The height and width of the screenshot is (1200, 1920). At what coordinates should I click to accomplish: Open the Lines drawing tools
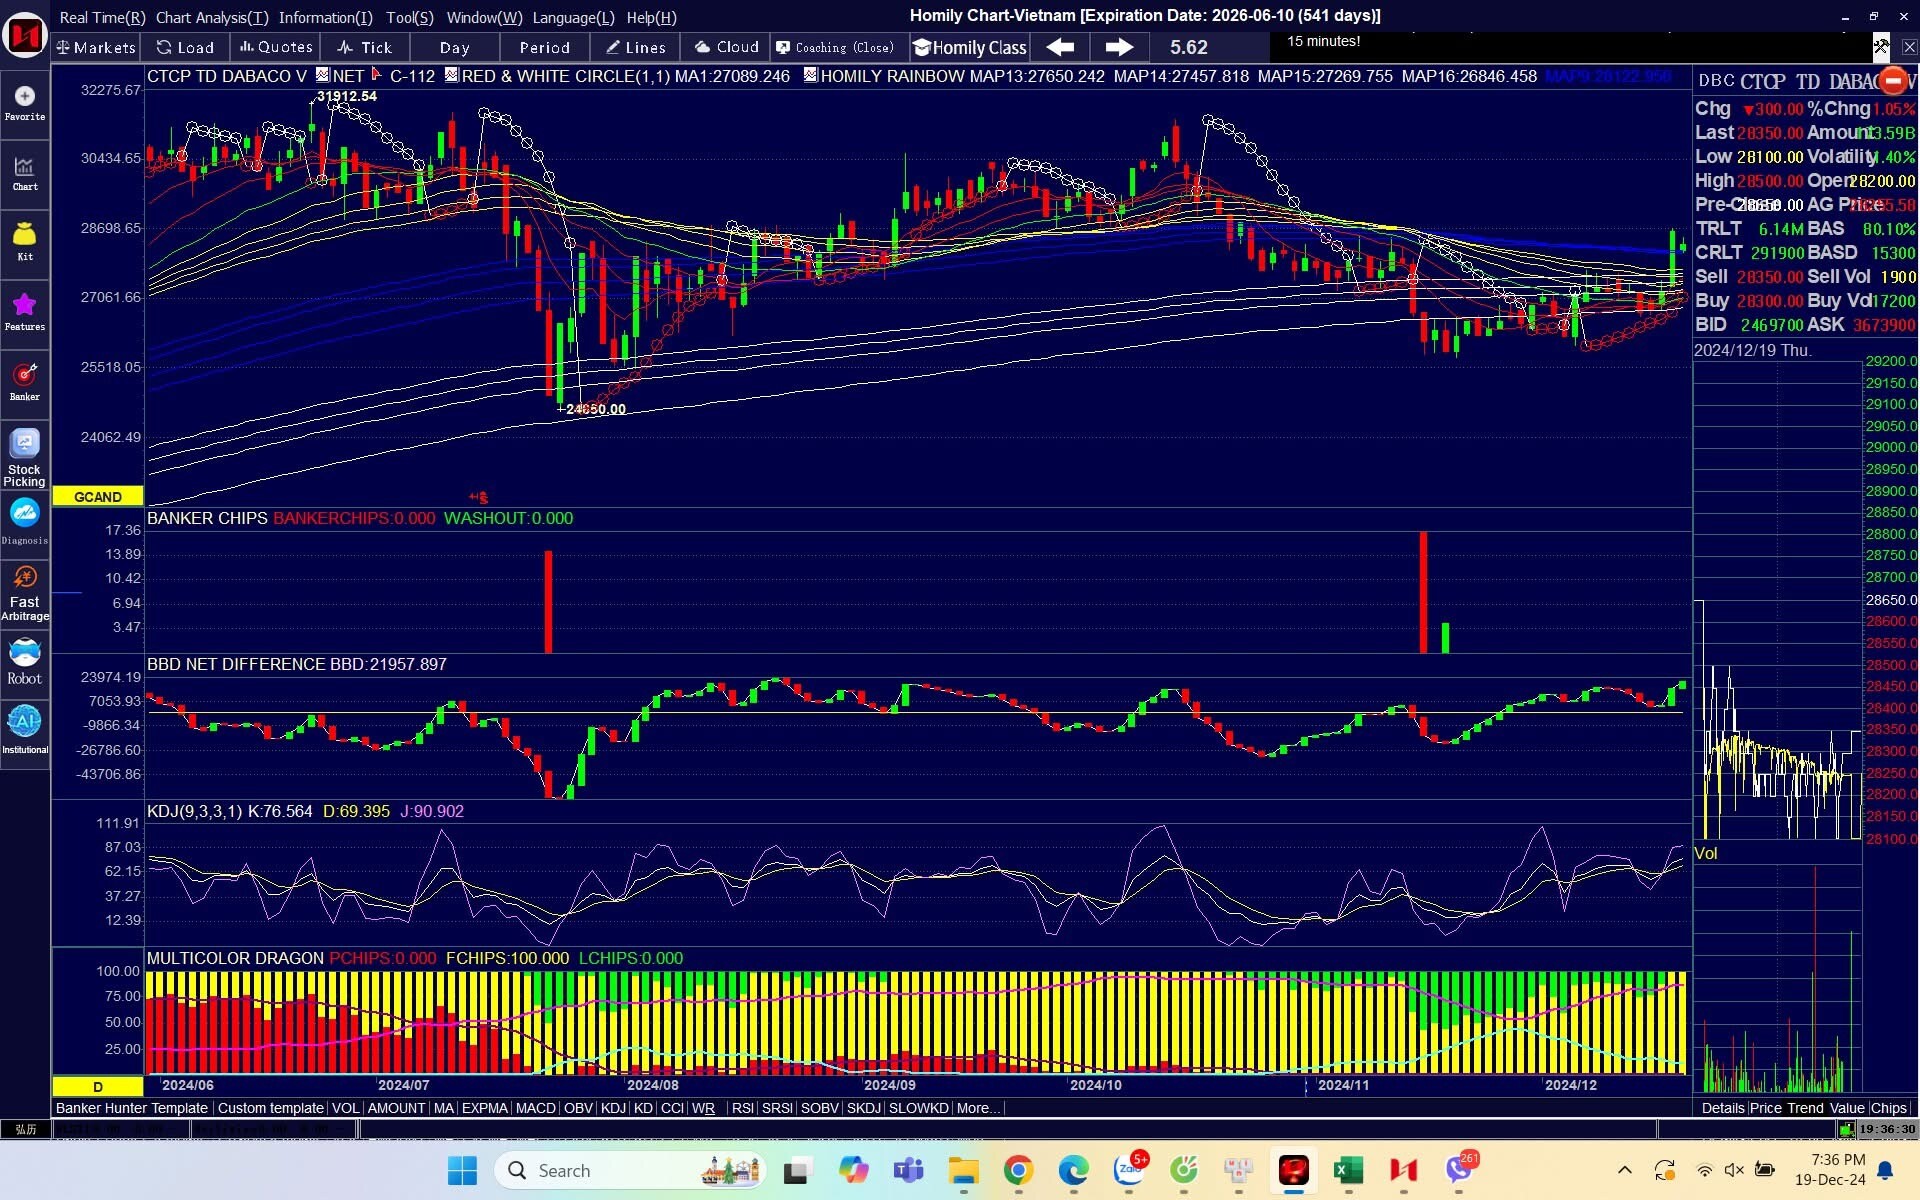(636, 47)
